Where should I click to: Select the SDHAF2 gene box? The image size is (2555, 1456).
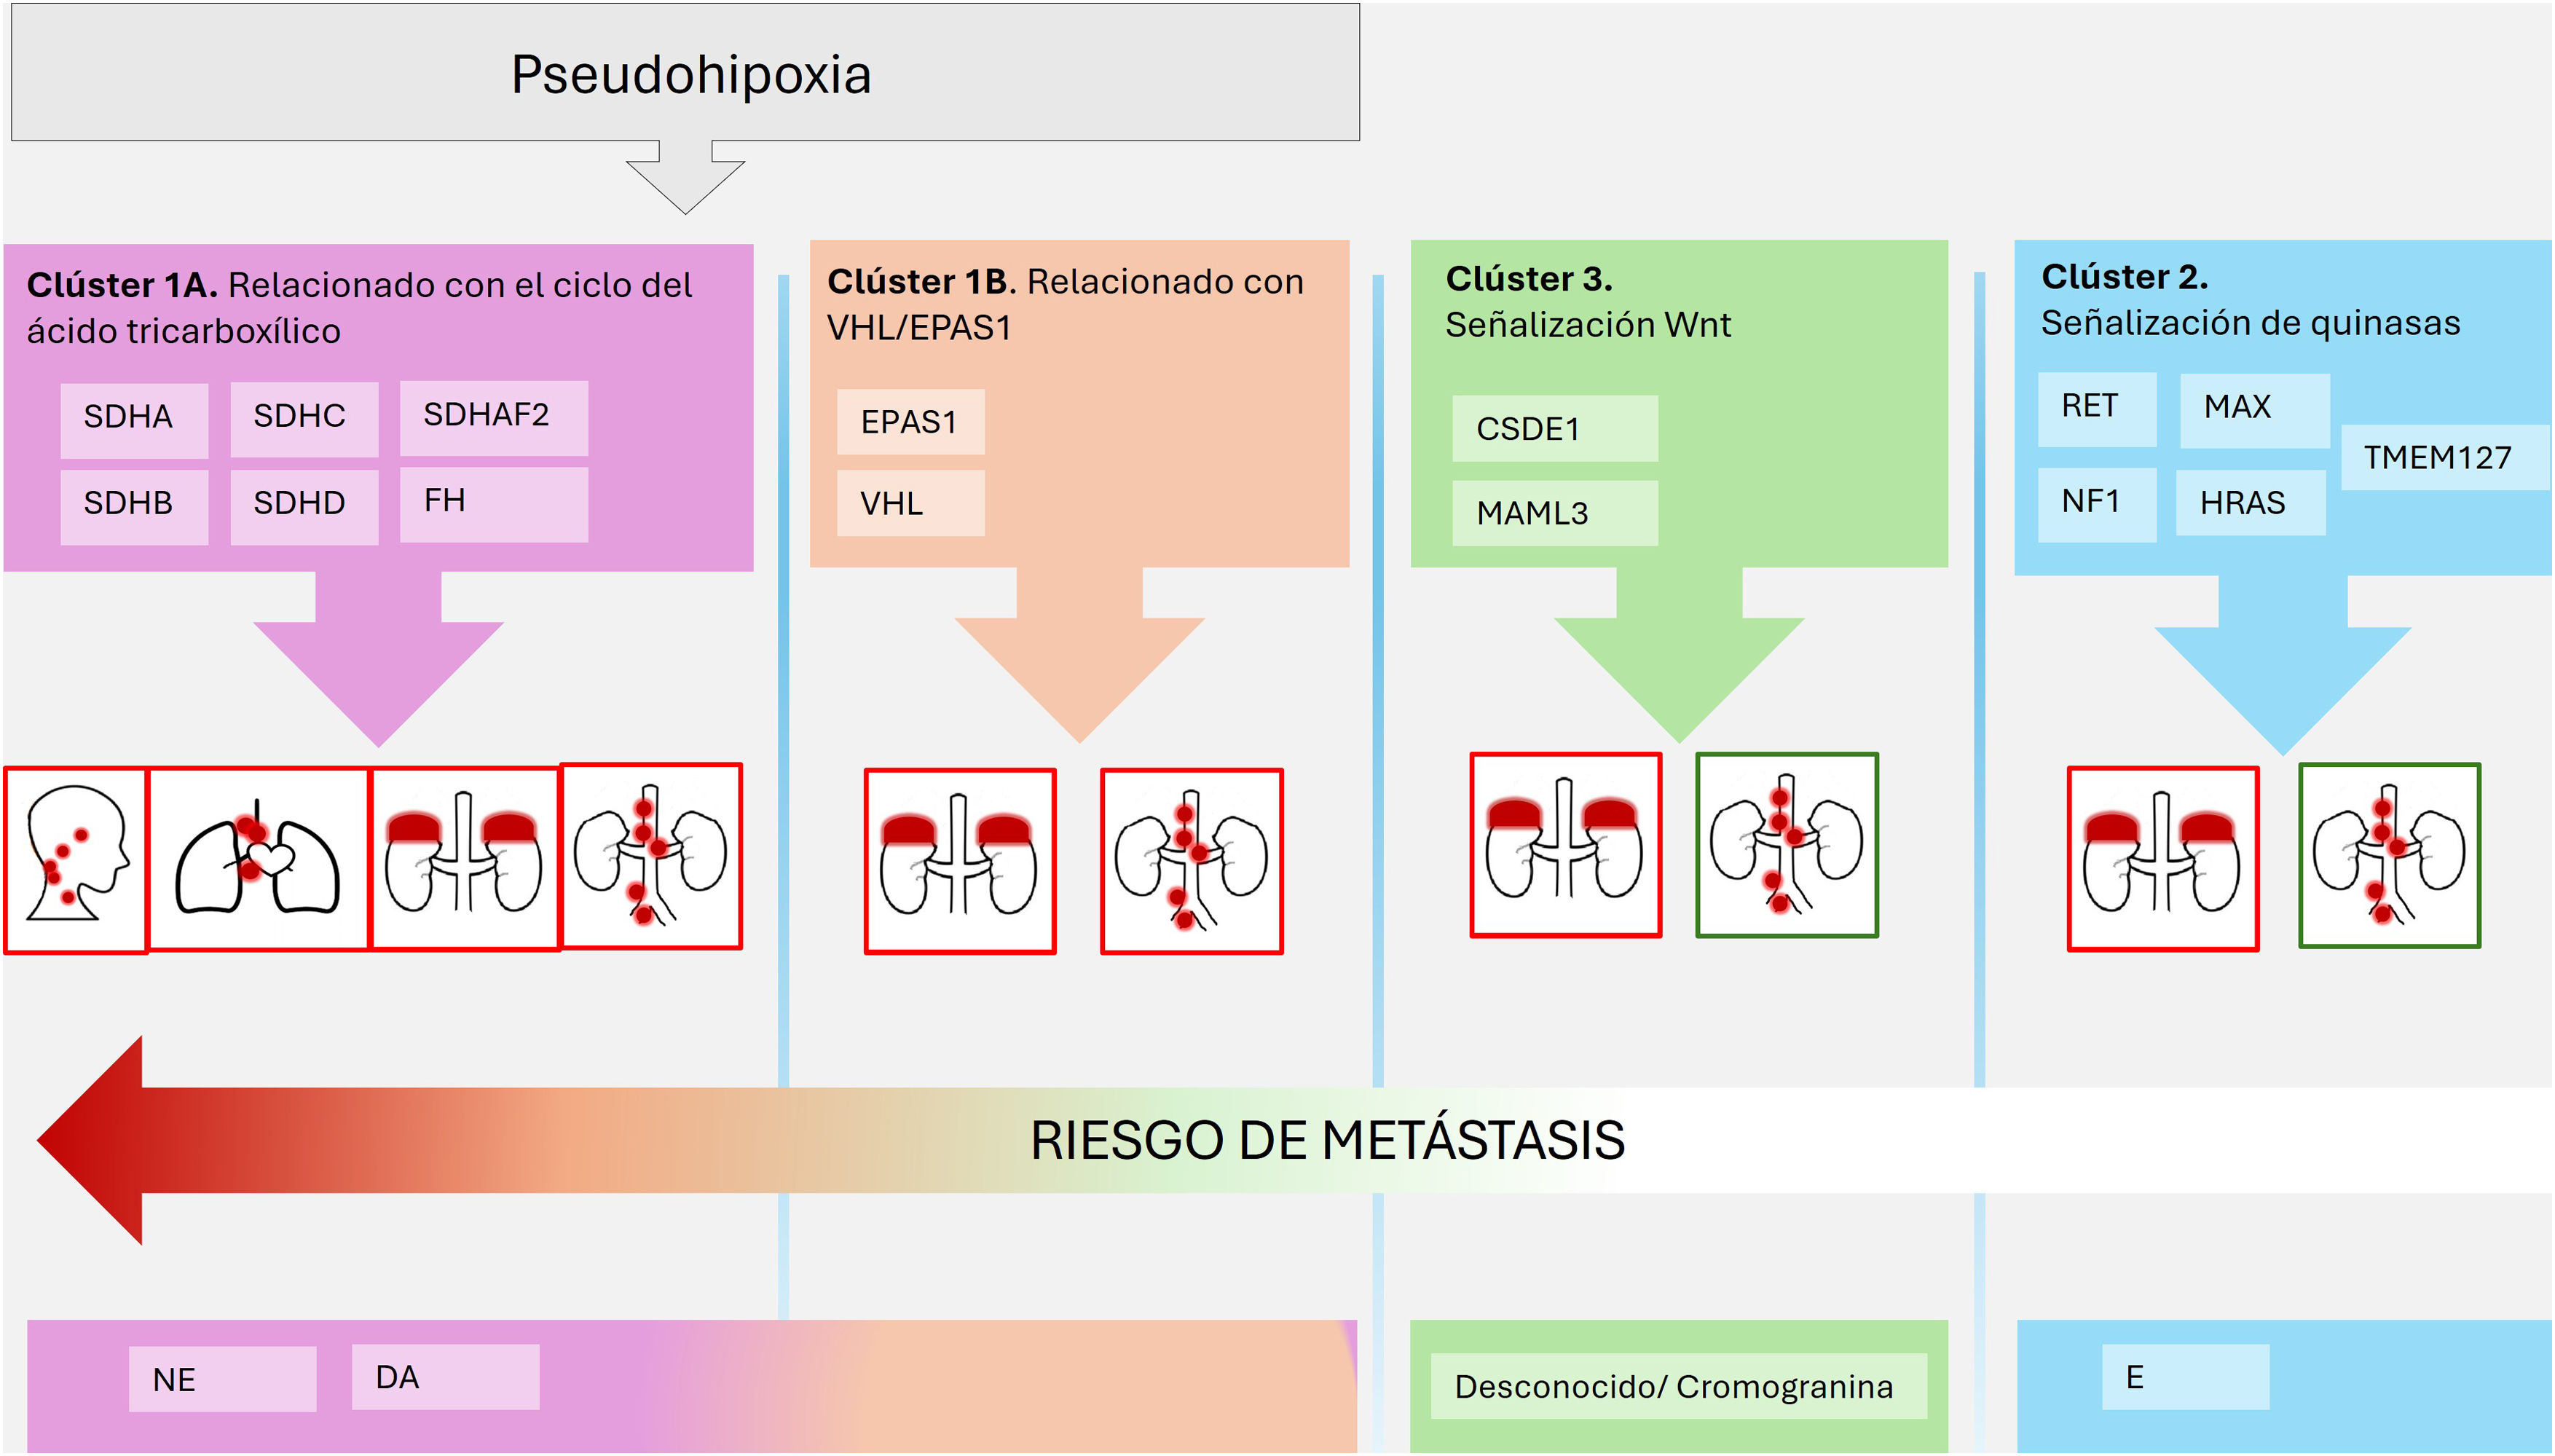pos(493,416)
